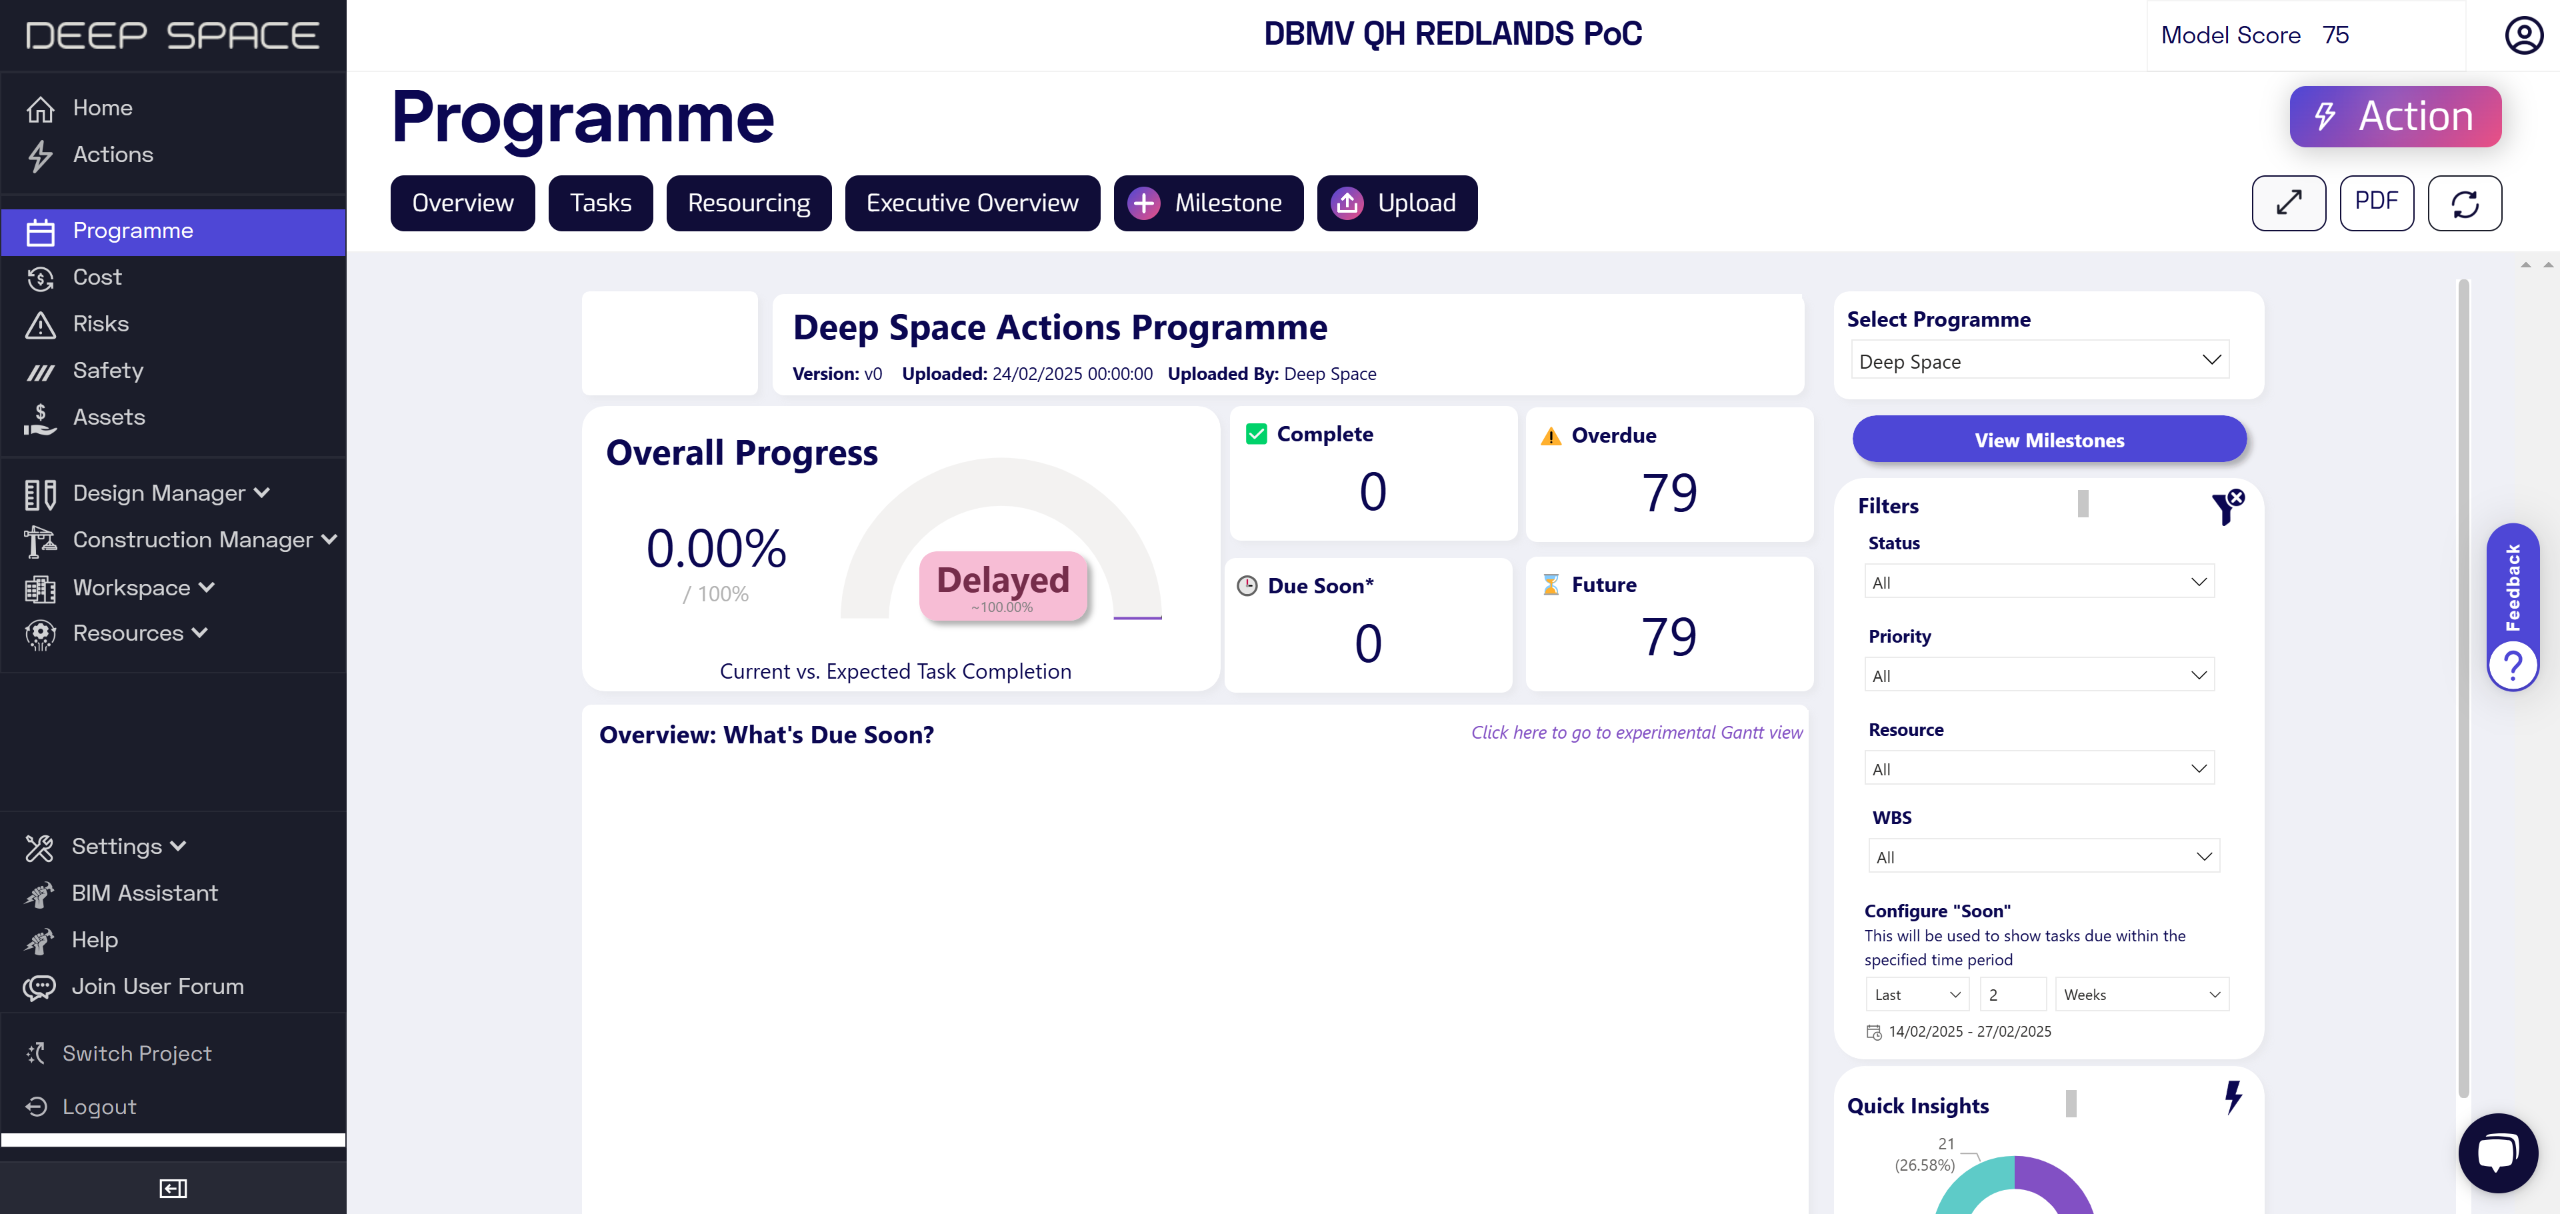Click the refresh icon button
The image size is (2560, 1214).
pos(2464,203)
